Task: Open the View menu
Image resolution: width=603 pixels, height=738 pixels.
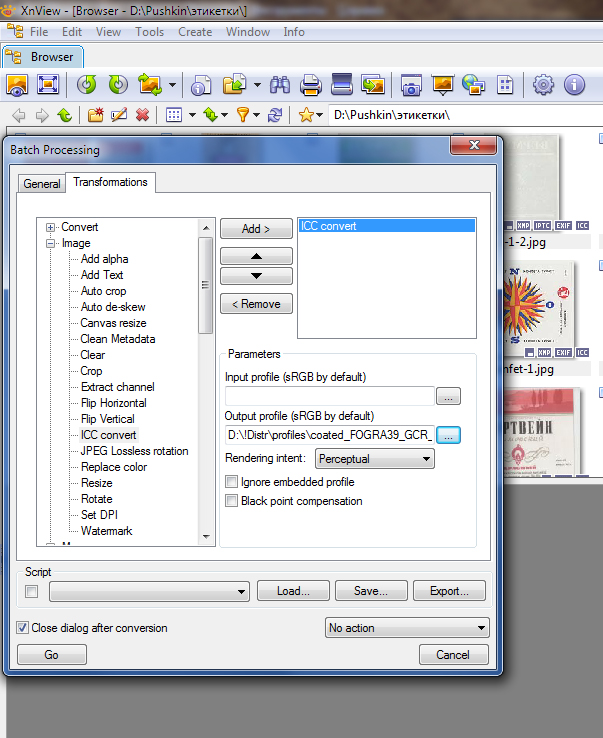Action: tap(108, 32)
